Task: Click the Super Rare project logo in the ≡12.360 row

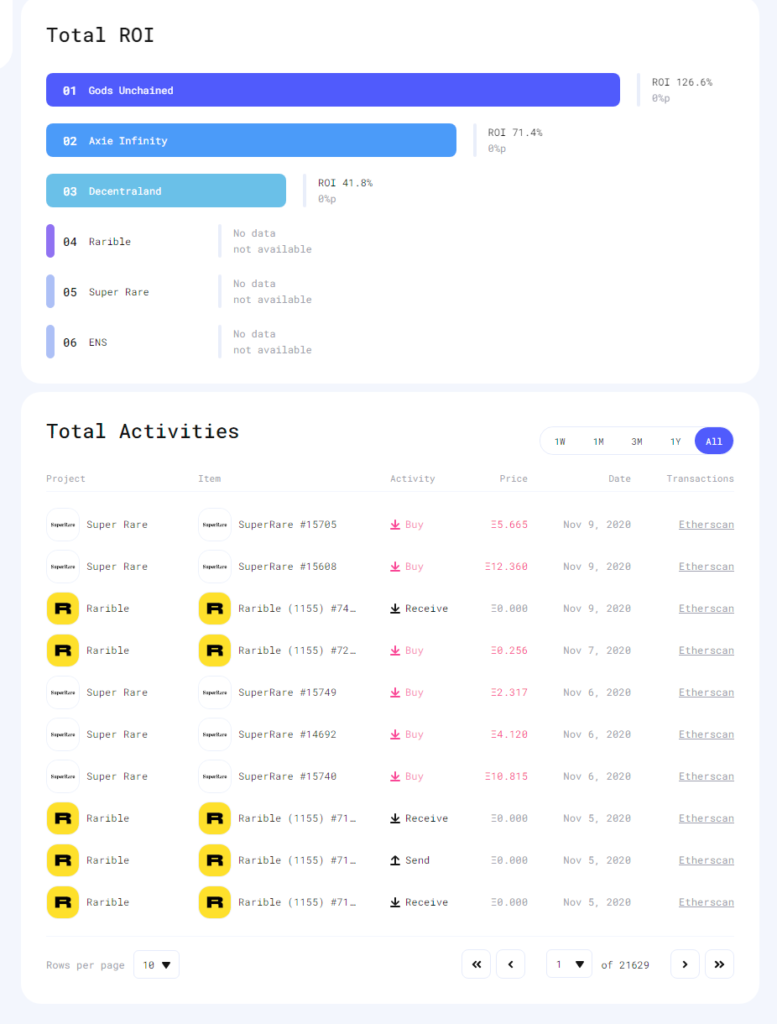Action: (63, 566)
